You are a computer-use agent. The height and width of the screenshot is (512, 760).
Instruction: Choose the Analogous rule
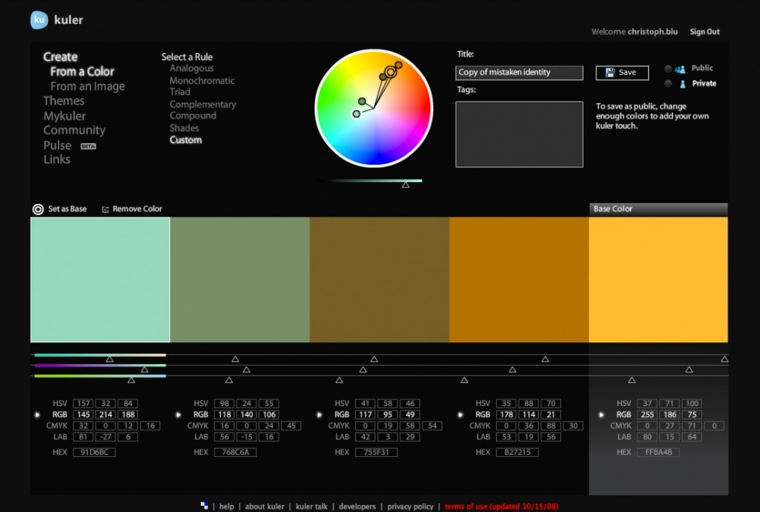(x=191, y=68)
